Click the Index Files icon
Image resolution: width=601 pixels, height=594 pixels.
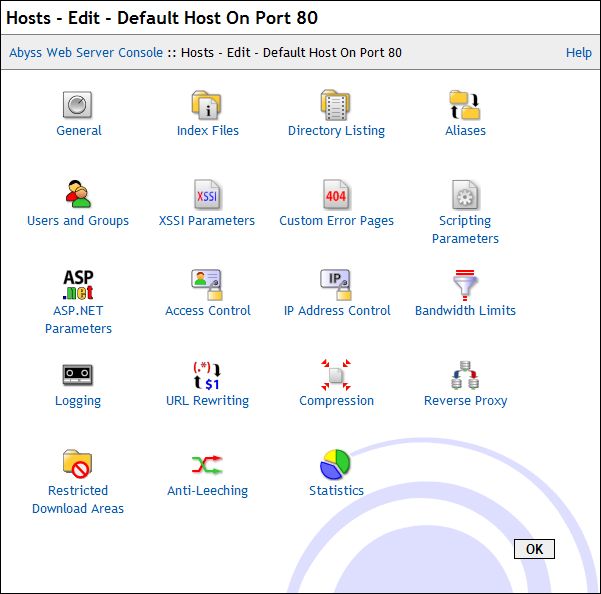[x=207, y=105]
